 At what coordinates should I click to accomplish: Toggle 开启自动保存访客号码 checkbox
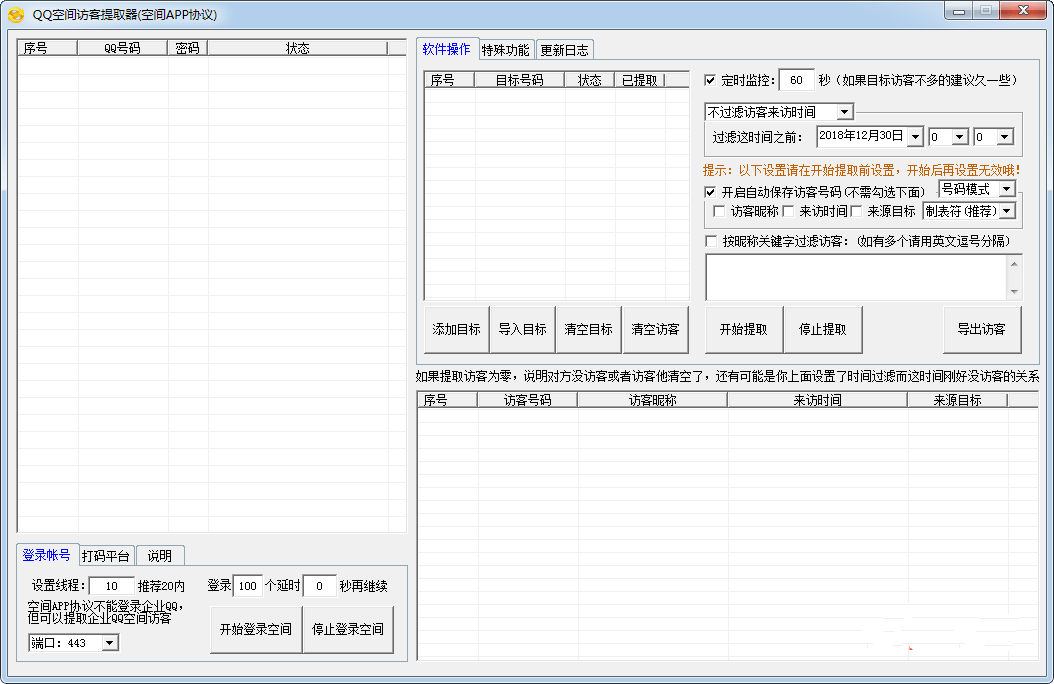[710, 192]
